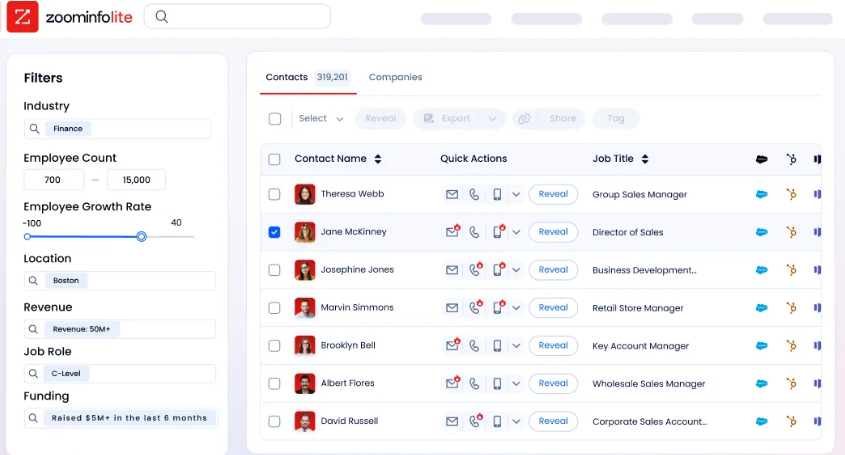Screen dimensions: 845x455
Task: Click Salesforce cloud icon in Theresa Webb row
Action: [761, 194]
